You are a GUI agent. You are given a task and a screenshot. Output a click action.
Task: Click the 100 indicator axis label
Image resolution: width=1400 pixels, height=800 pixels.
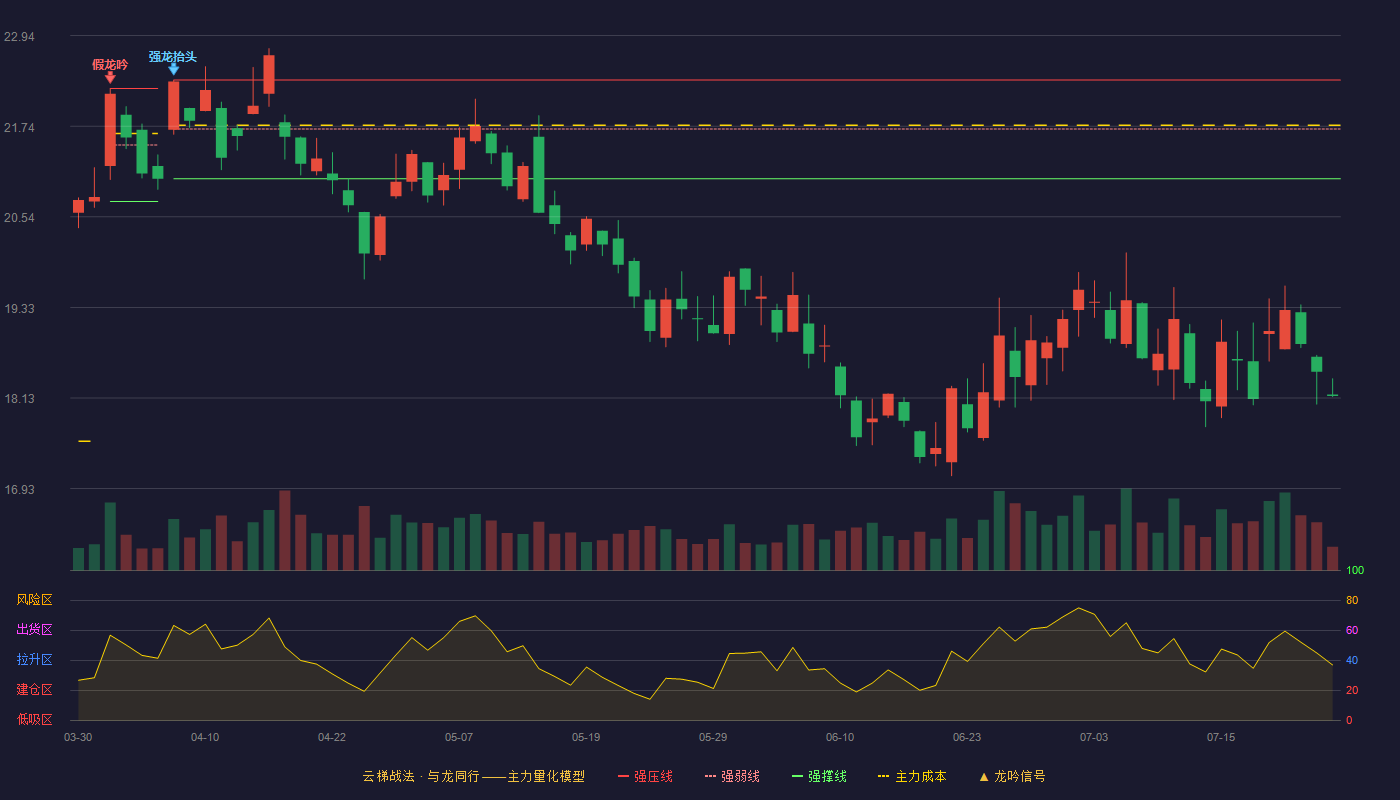(x=1355, y=571)
